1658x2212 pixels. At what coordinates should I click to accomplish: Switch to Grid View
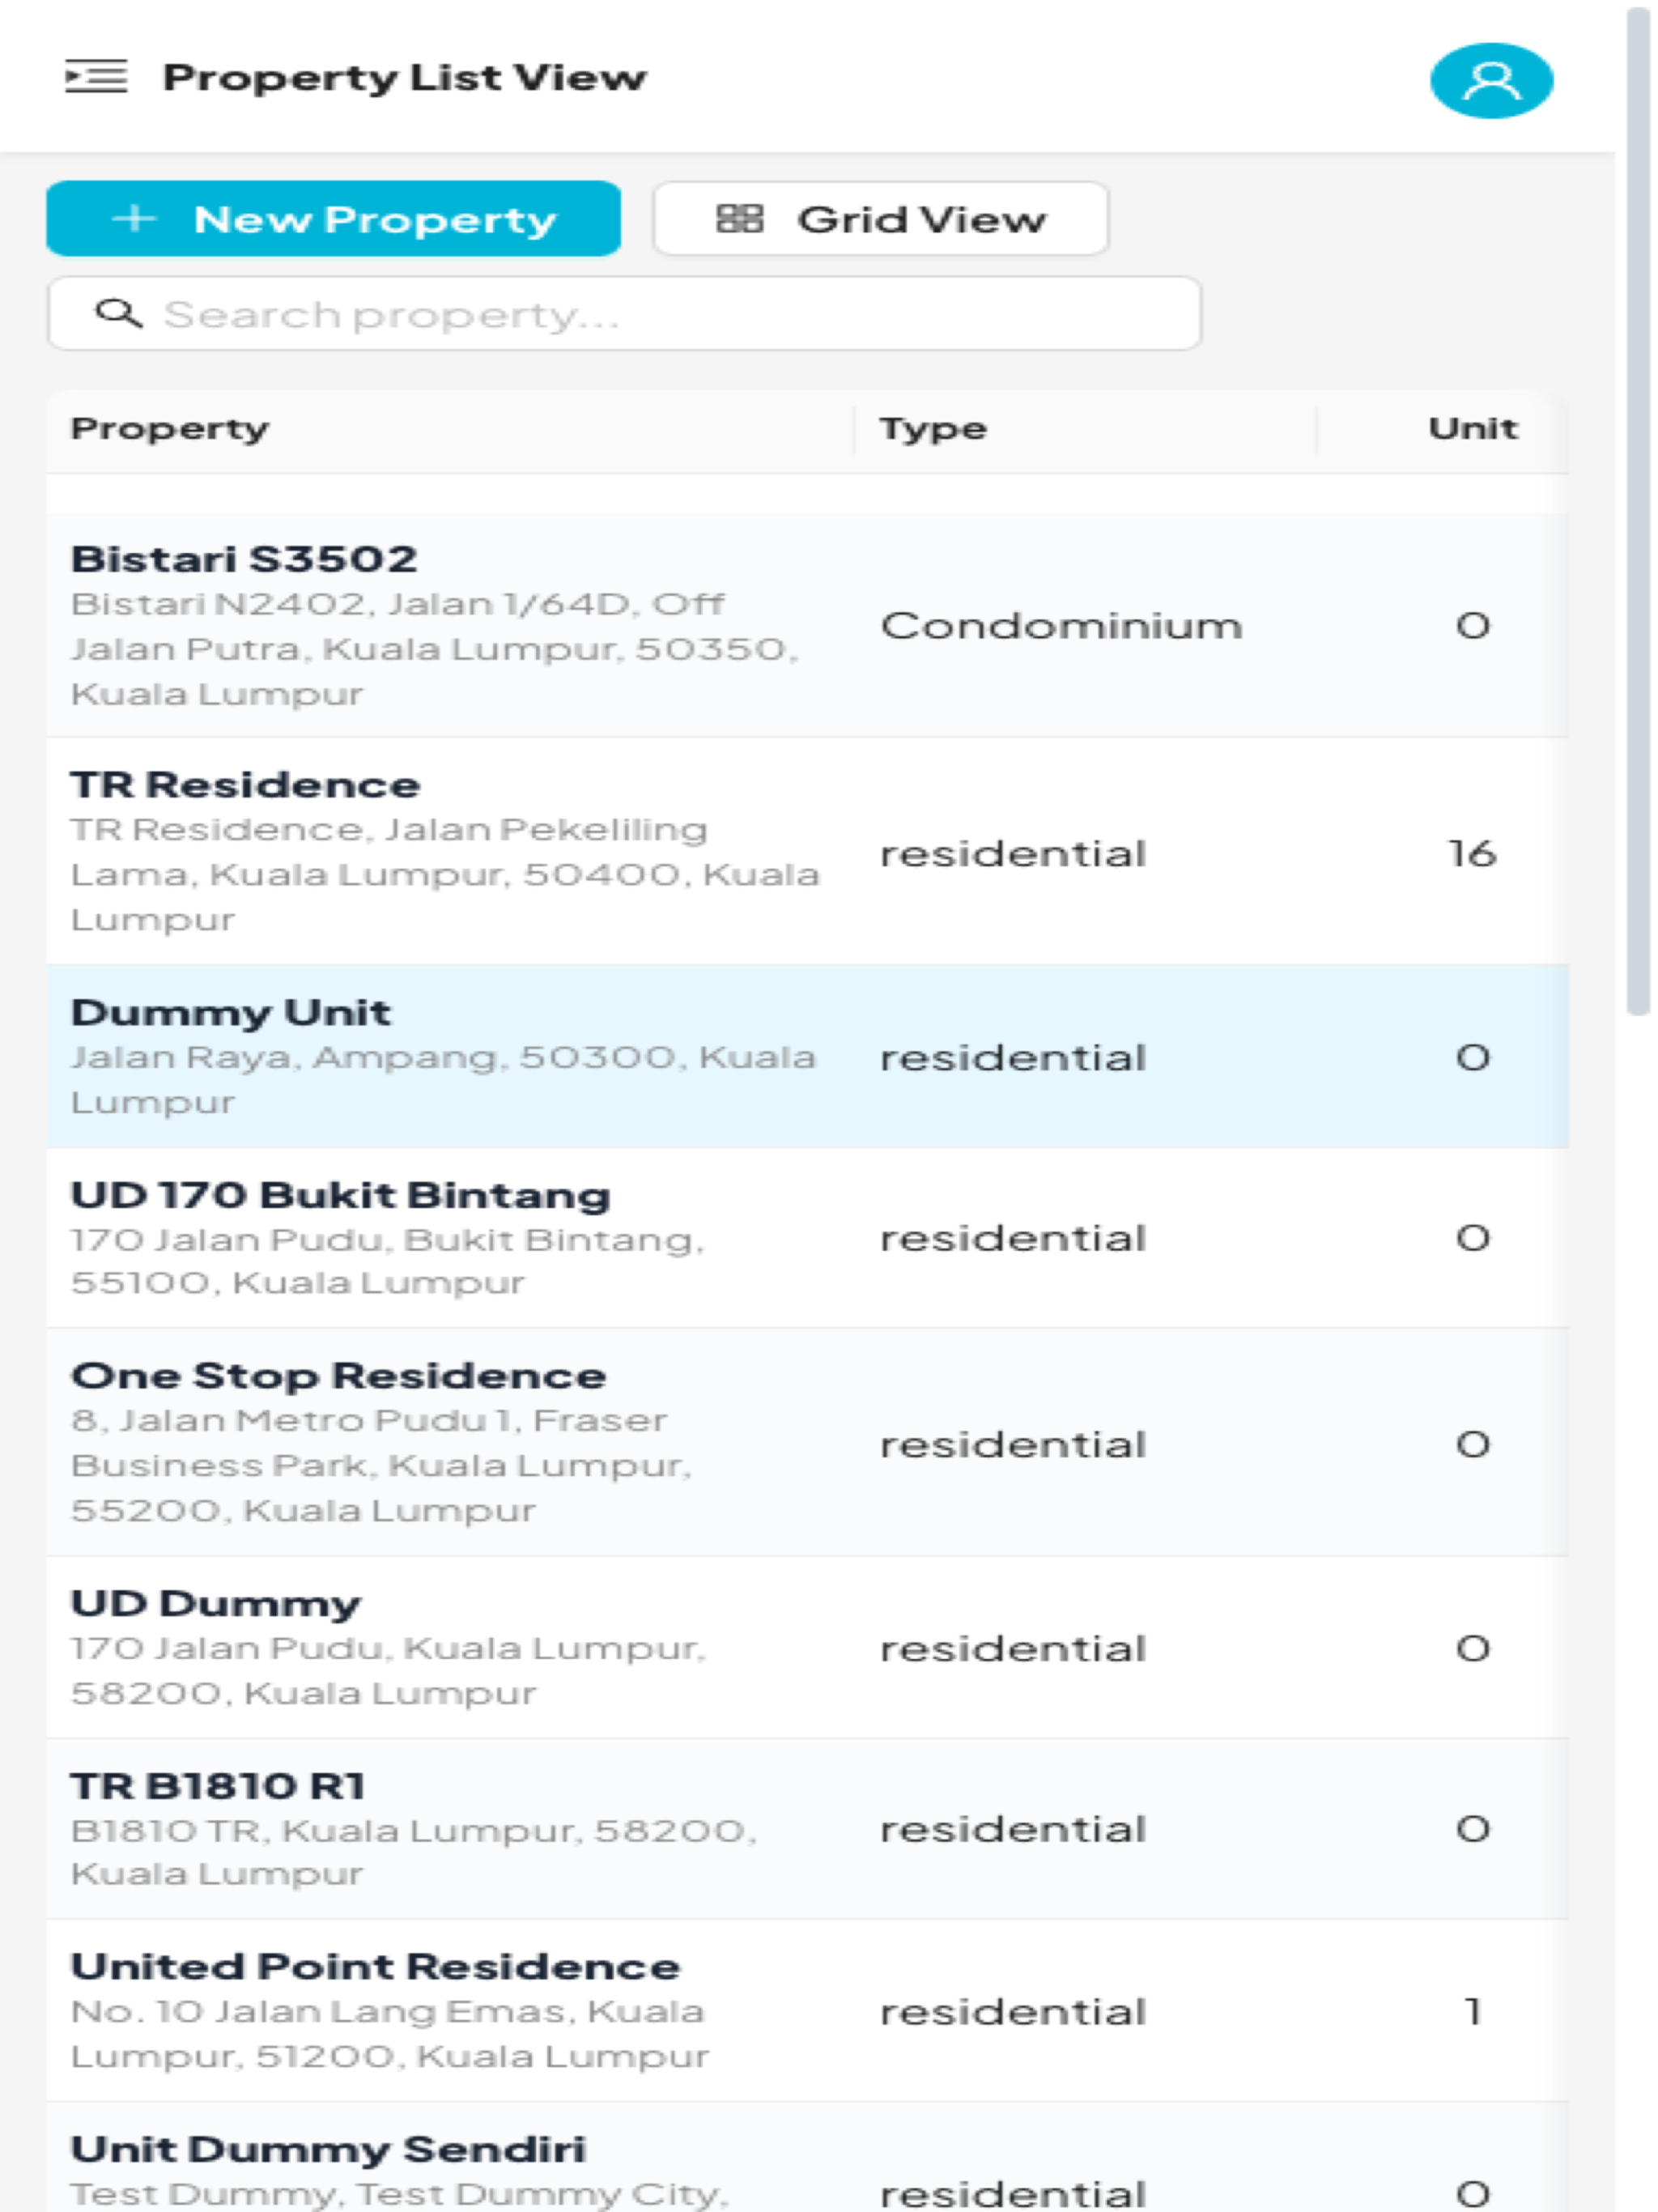pos(880,218)
